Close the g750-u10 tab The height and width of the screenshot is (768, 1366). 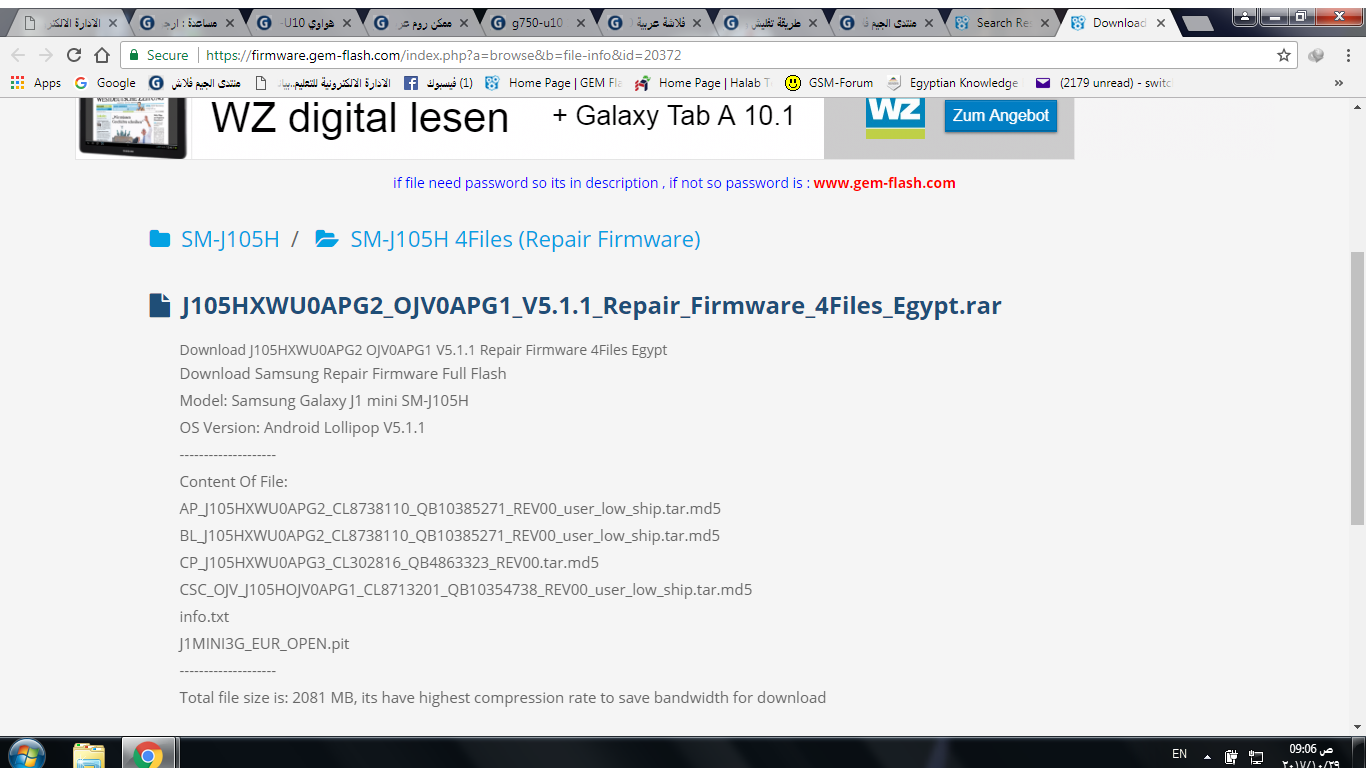tap(580, 22)
